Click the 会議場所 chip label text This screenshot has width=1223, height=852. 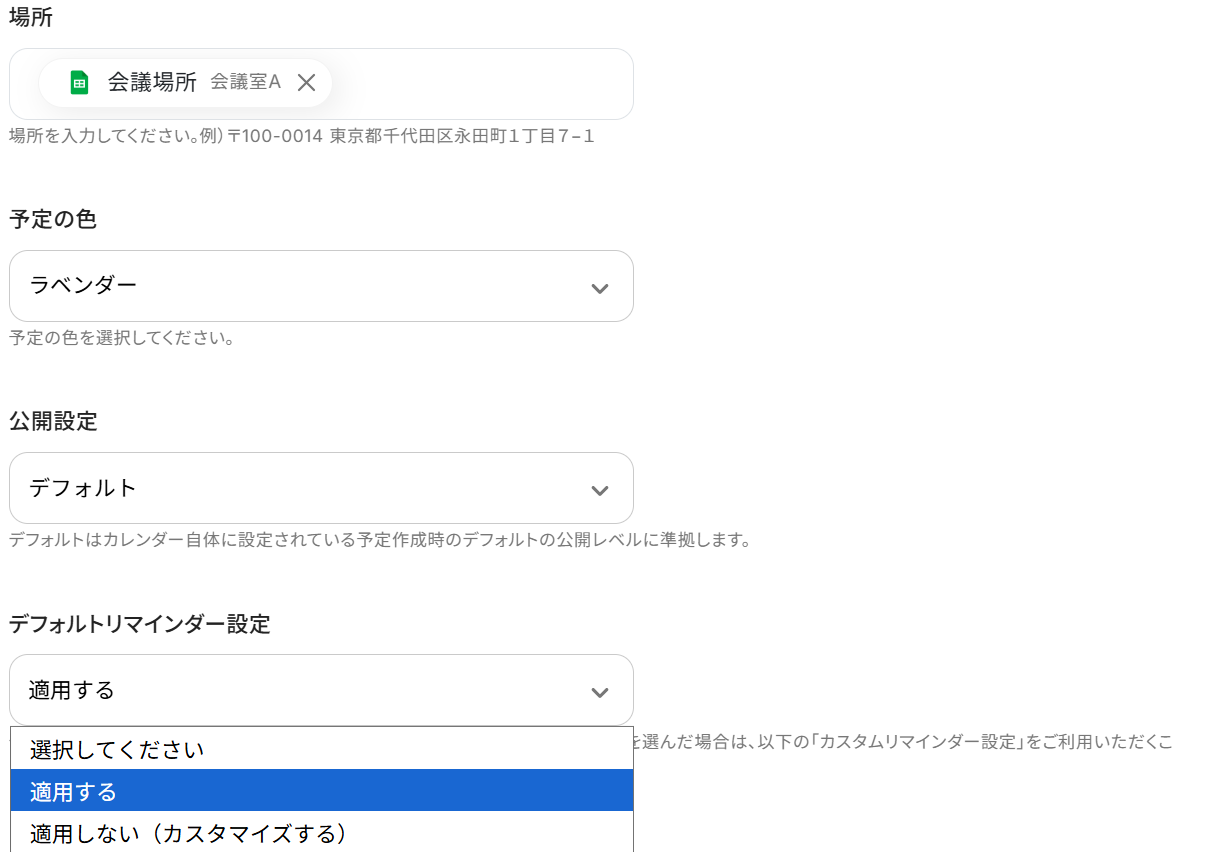pyautogui.click(x=152, y=83)
